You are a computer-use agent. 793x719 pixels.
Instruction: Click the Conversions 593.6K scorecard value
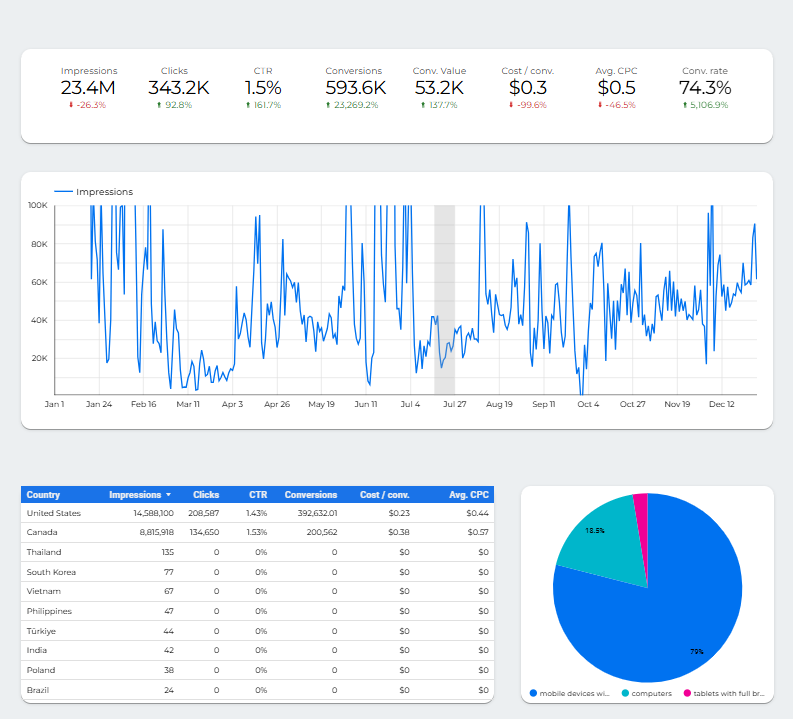(x=353, y=88)
